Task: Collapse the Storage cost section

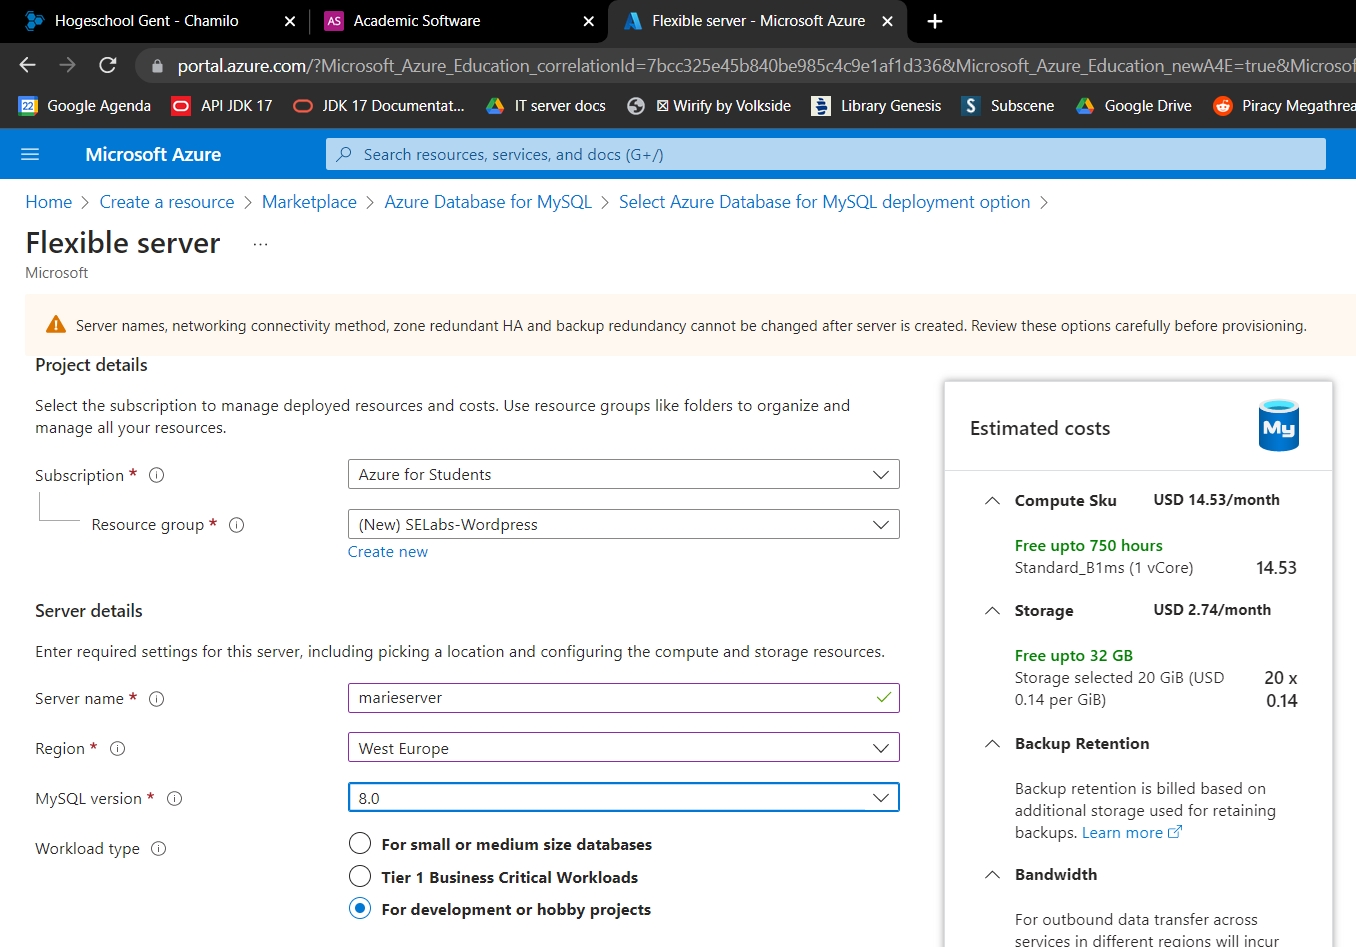Action: (992, 611)
